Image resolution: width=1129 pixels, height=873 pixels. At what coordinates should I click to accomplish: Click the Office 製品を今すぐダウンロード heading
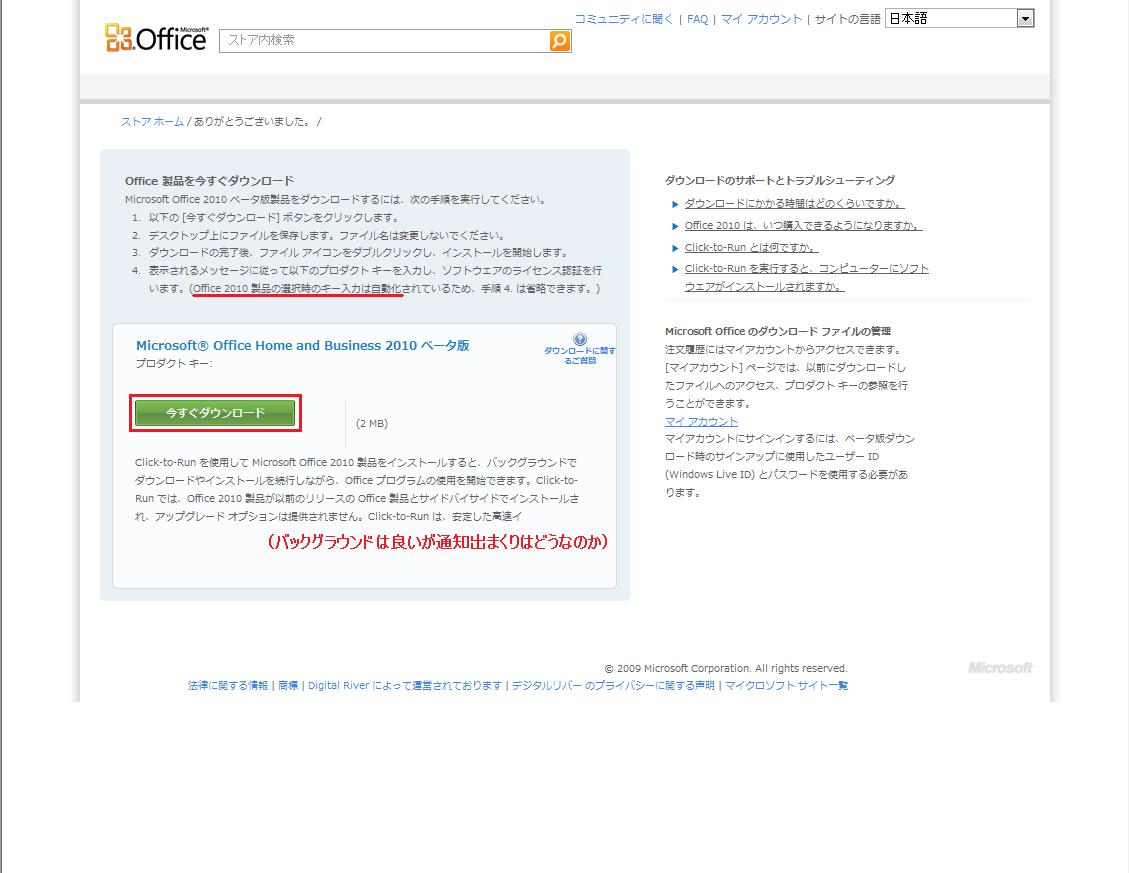[x=209, y=181]
